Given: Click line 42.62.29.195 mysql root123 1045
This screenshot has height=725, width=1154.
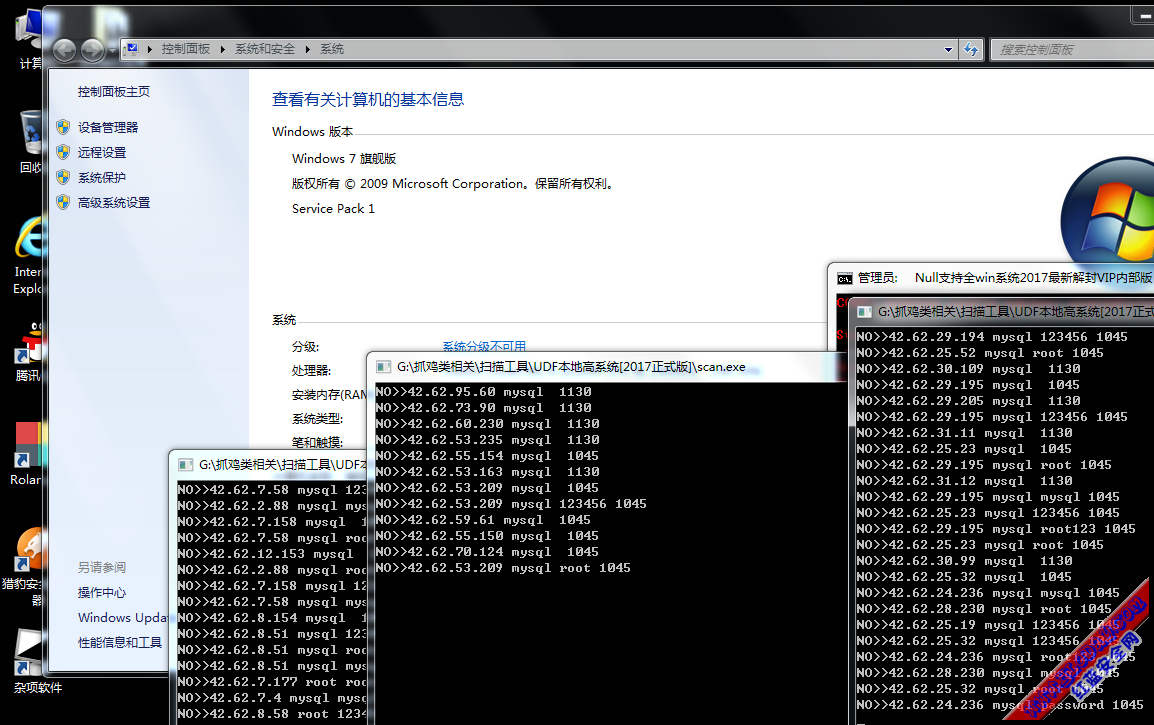Looking at the screenshot, I should coord(996,529).
